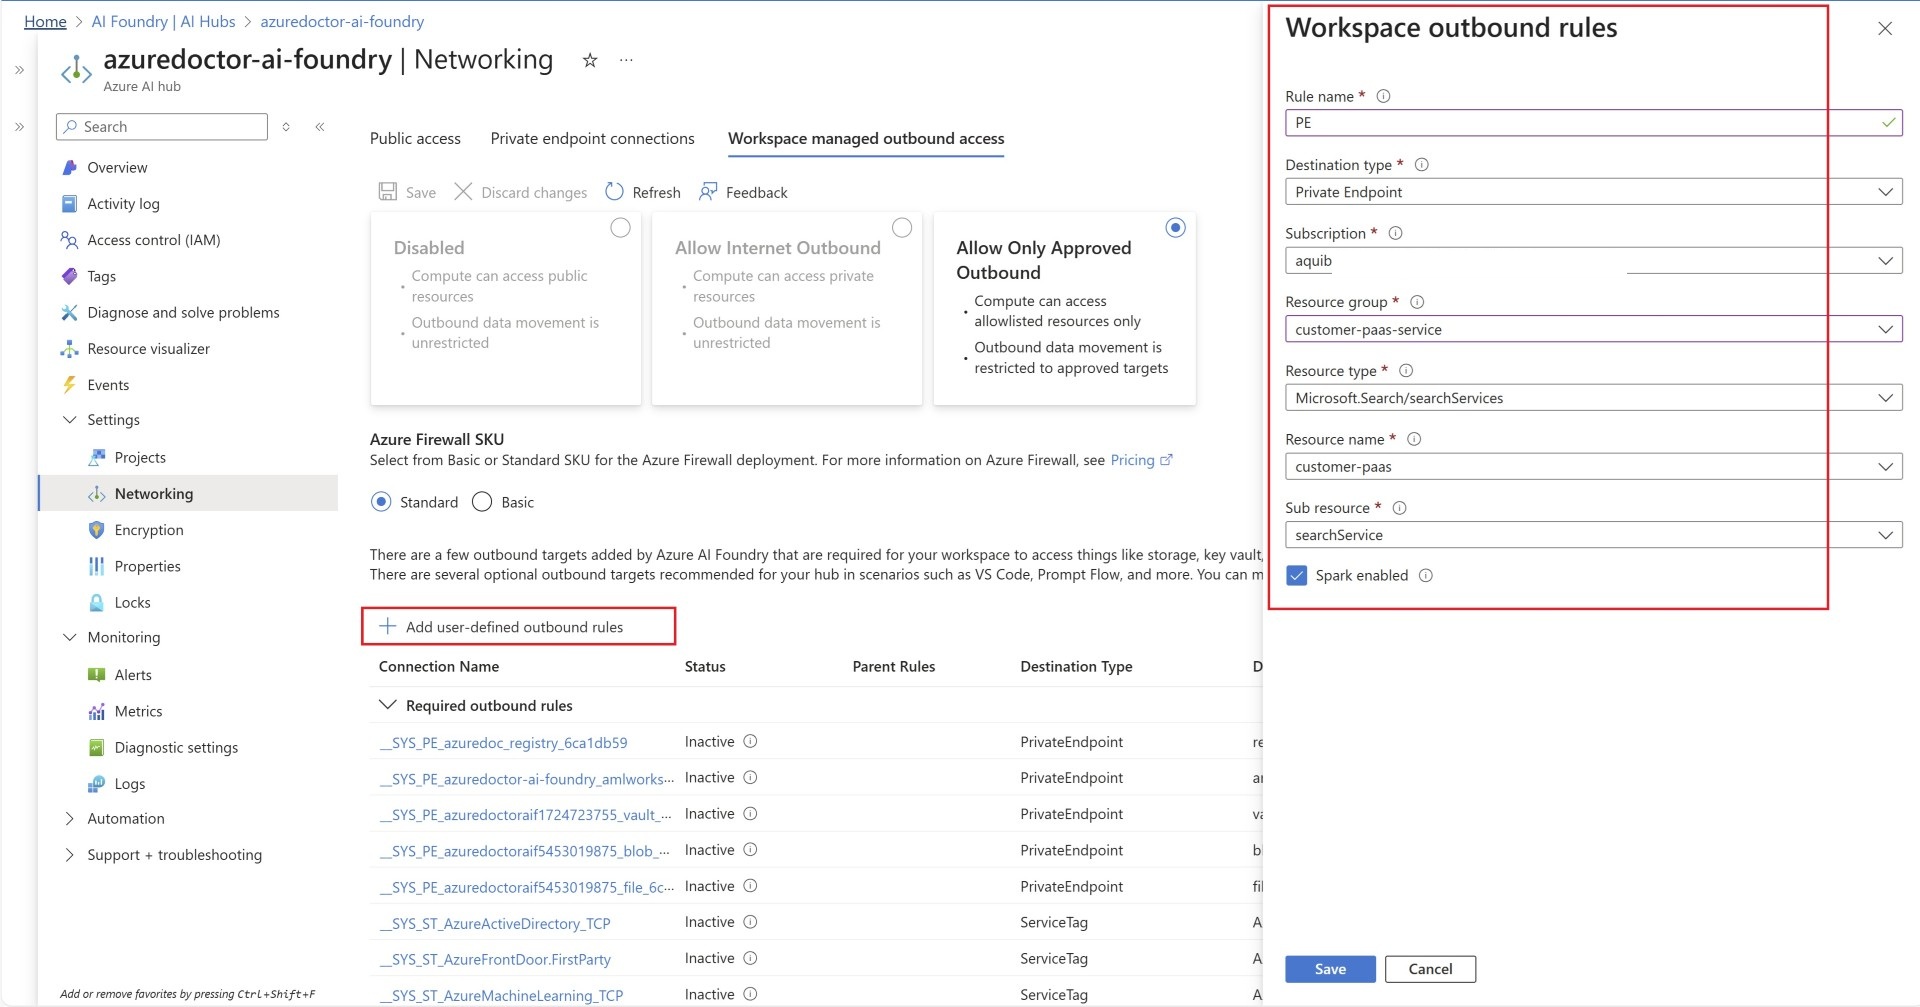This screenshot has width=1920, height=1007.
Task: Switch to Public access tab
Action: 415,138
